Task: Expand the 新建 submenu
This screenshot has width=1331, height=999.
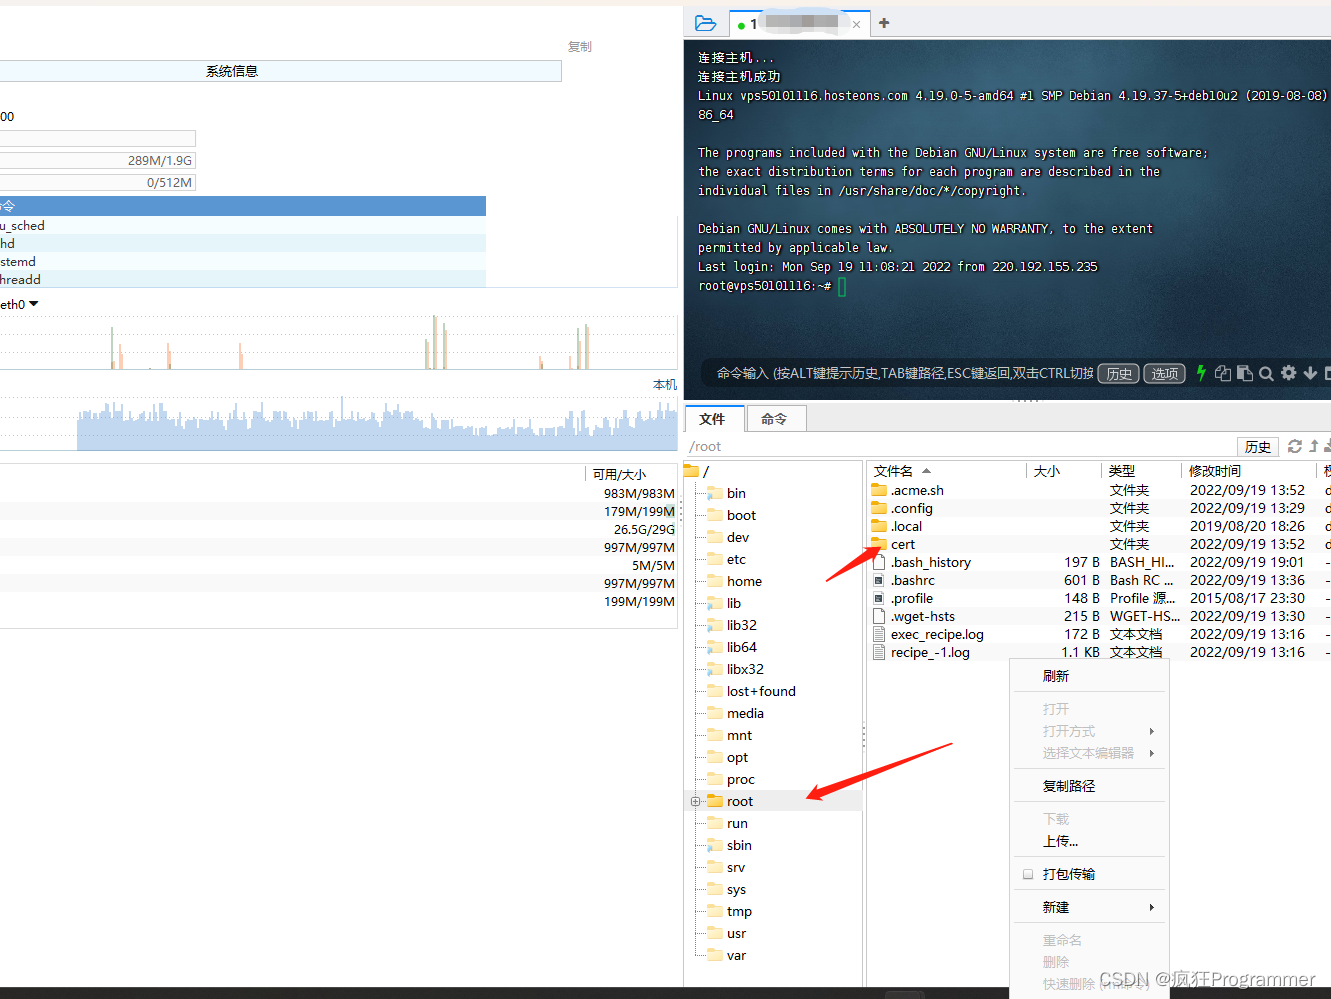Action: pyautogui.click(x=1090, y=907)
